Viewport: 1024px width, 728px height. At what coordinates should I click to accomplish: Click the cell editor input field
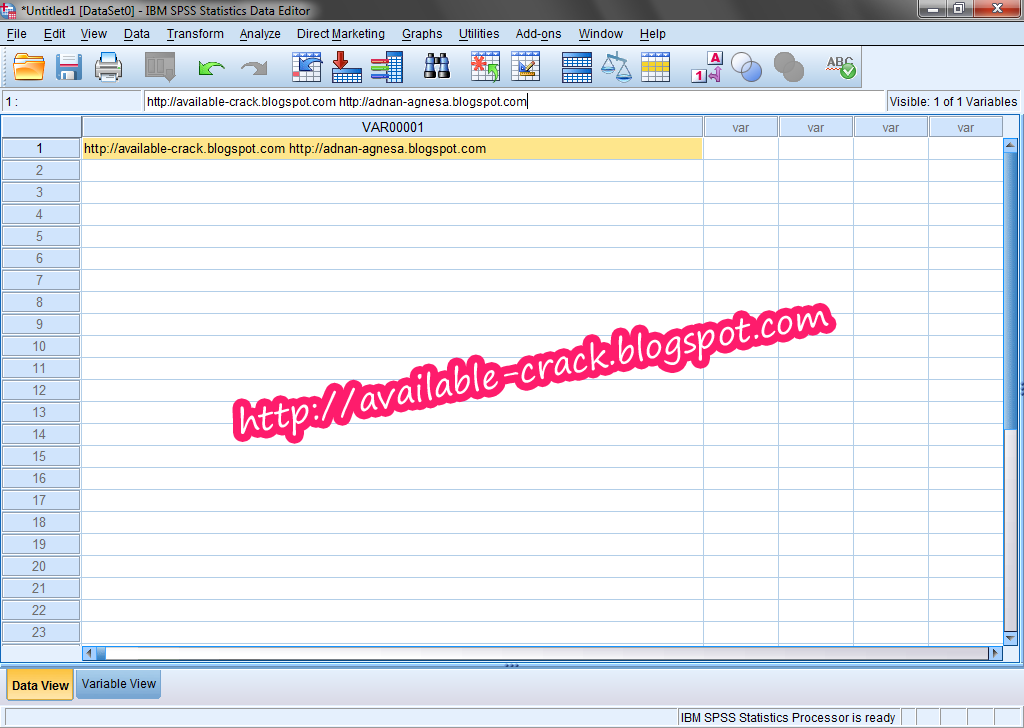[514, 101]
